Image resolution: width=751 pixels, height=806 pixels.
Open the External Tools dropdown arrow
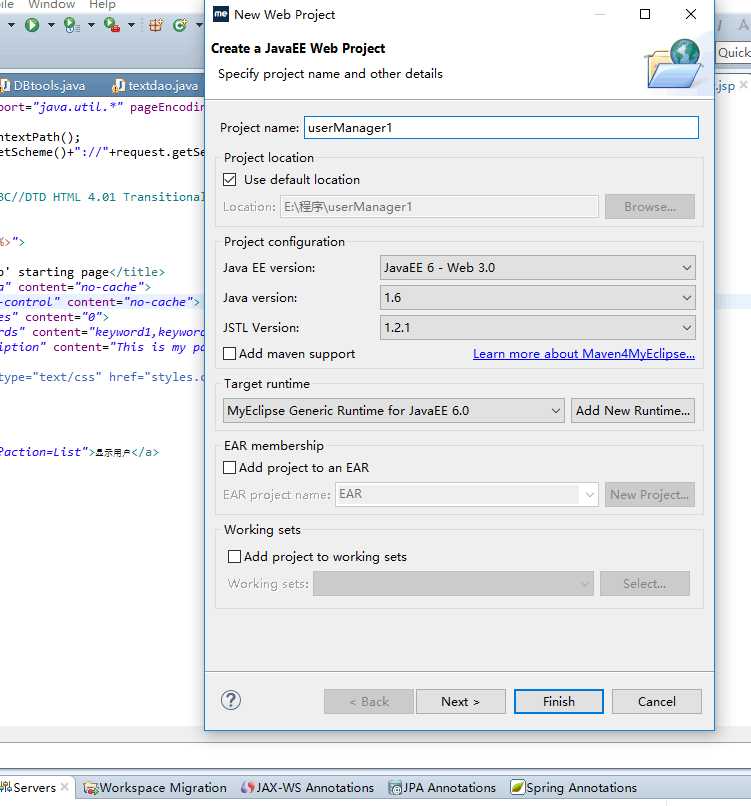(131, 25)
